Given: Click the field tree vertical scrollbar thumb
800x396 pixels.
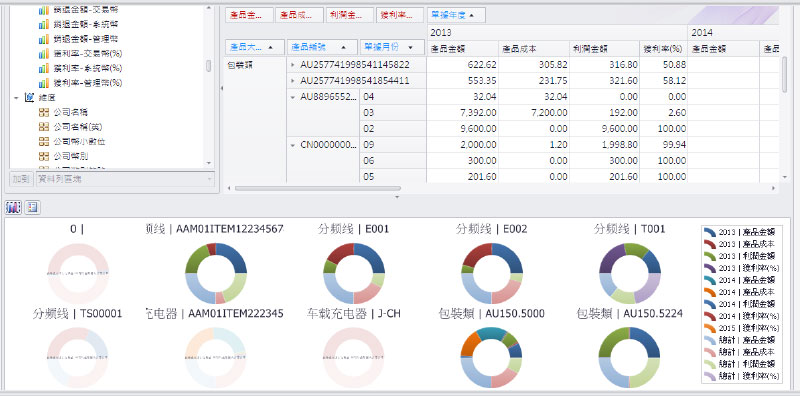Looking at the screenshot, I should point(208,66).
